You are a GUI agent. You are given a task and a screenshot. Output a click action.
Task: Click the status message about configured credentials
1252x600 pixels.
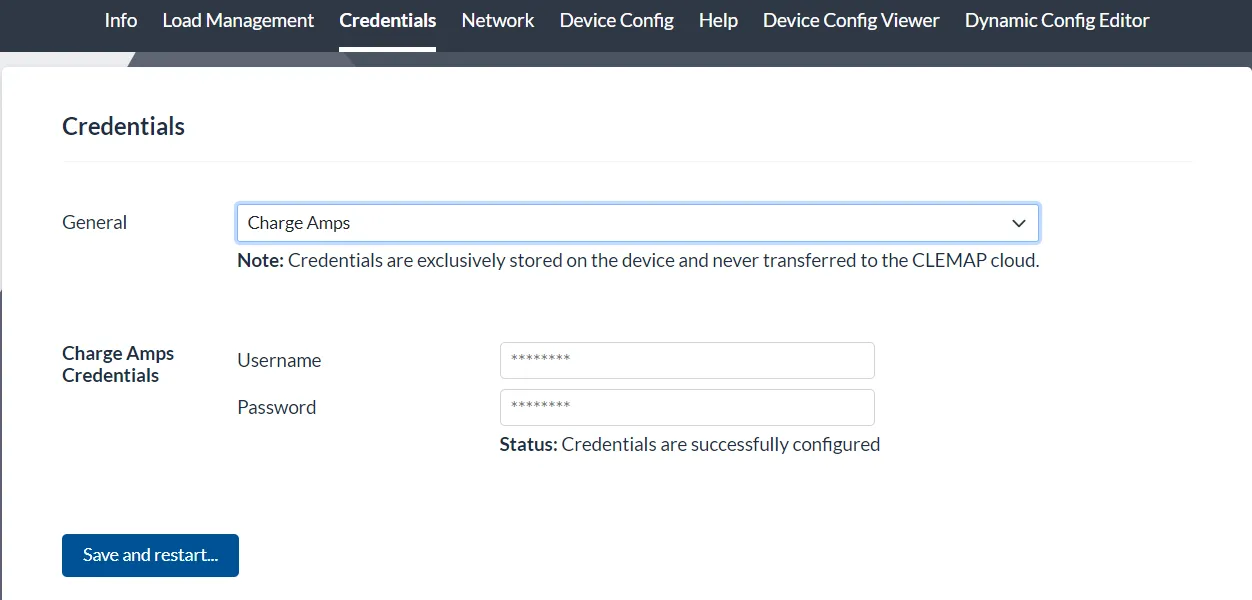point(690,444)
